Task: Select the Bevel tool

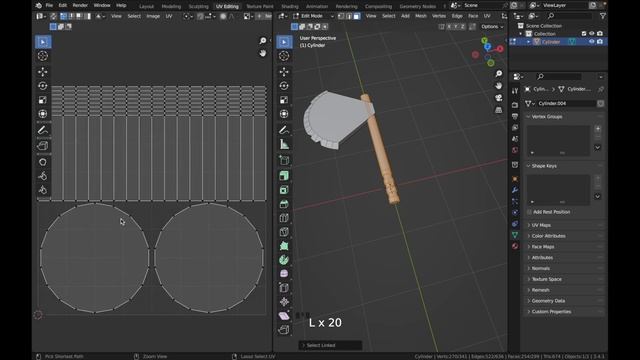Action: point(284,204)
